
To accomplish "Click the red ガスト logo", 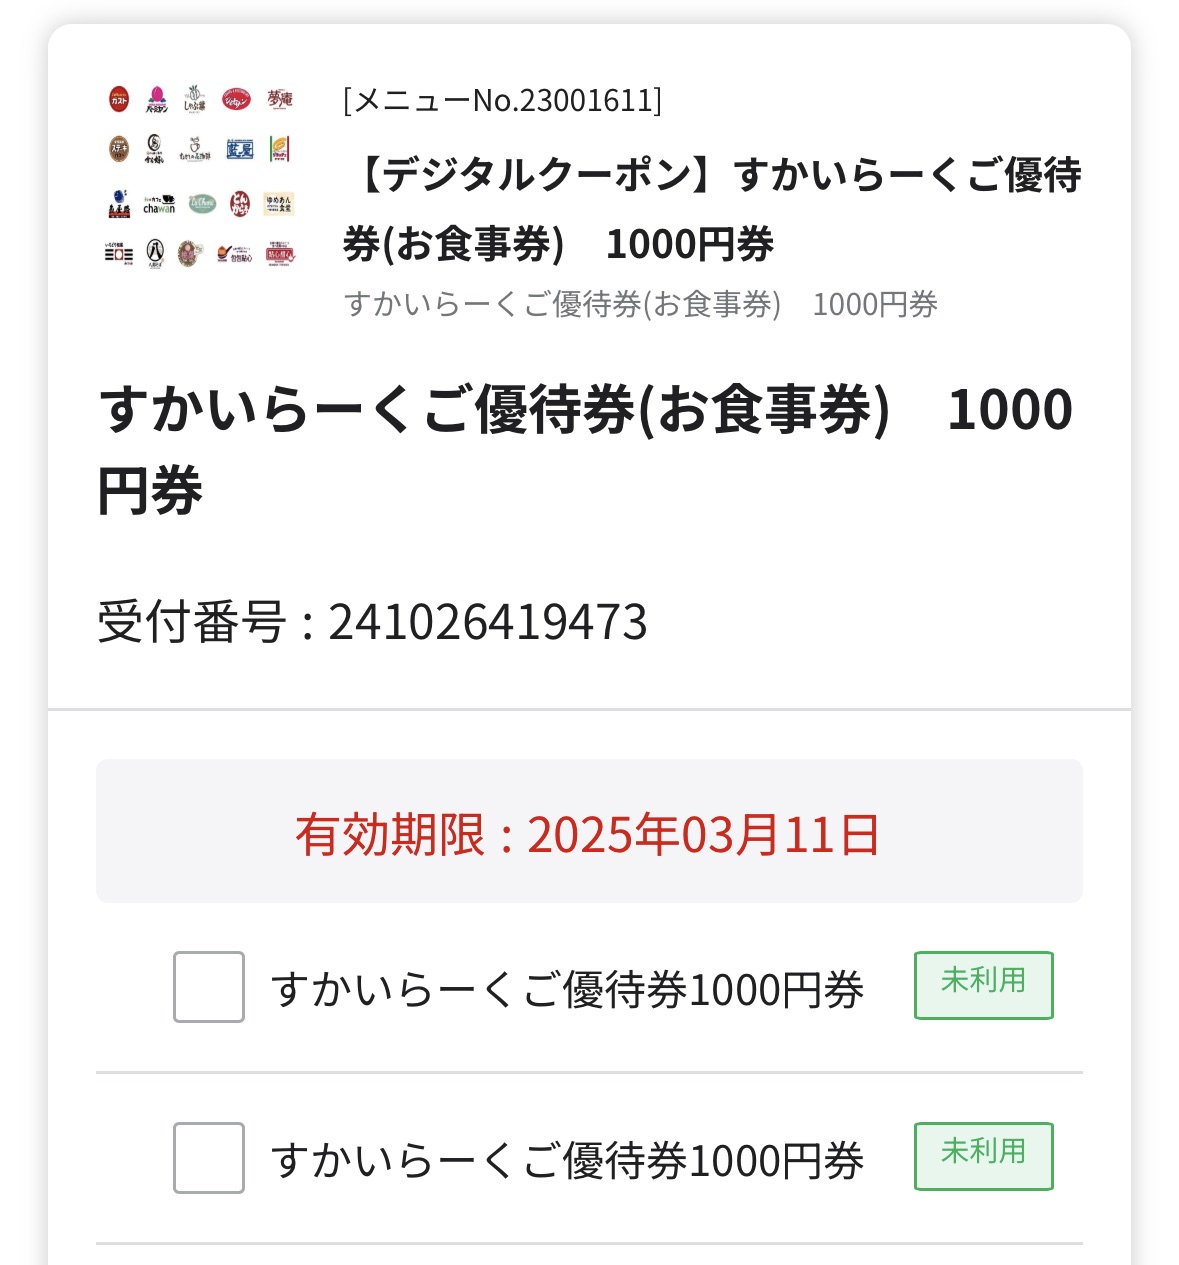I will (119, 99).
